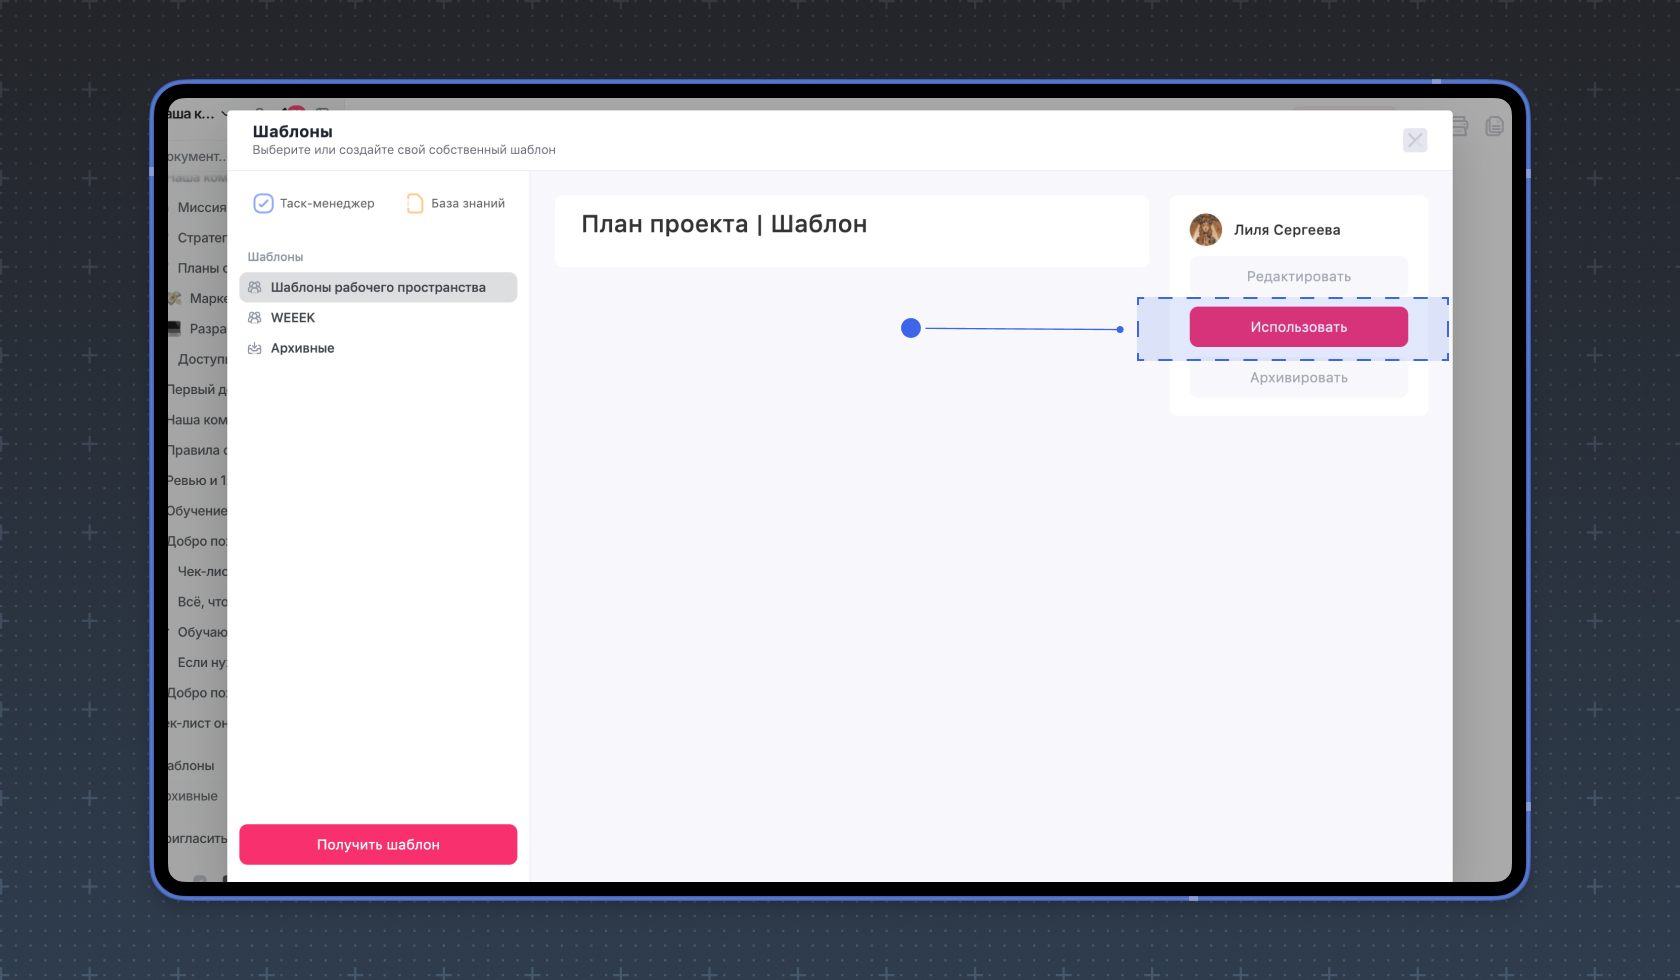This screenshot has width=1680, height=980.
Task: Click the Таск-менеджер checkmark icon
Action: click(x=263, y=204)
